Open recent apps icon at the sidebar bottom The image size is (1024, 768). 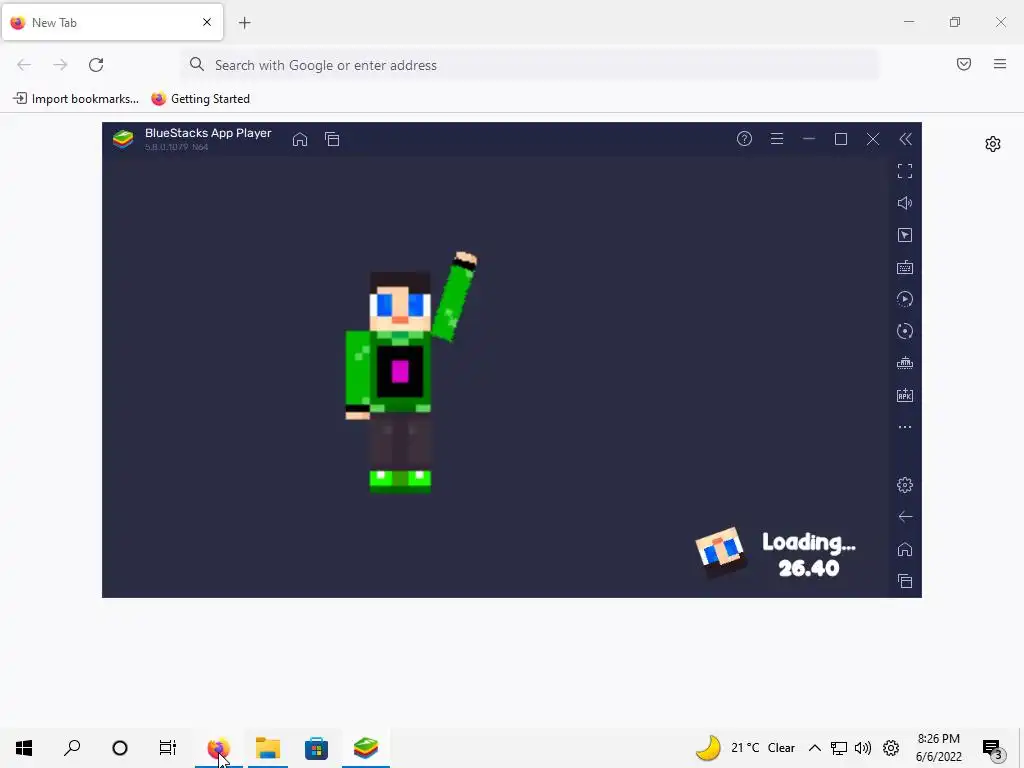click(x=904, y=581)
